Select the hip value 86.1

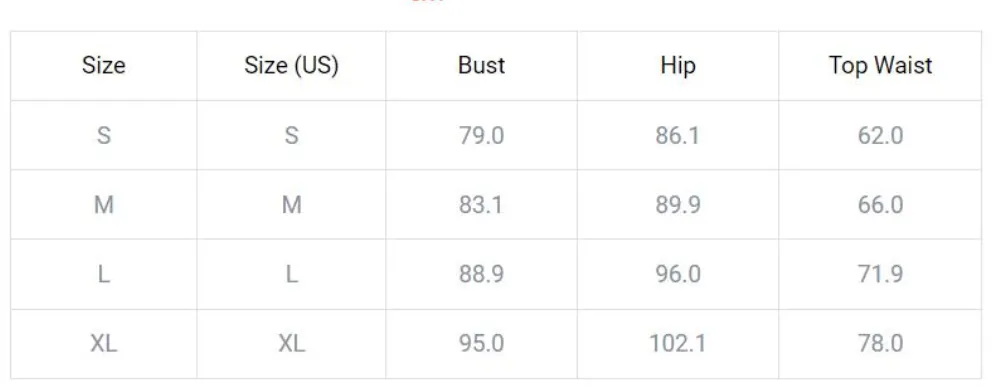pyautogui.click(x=678, y=135)
